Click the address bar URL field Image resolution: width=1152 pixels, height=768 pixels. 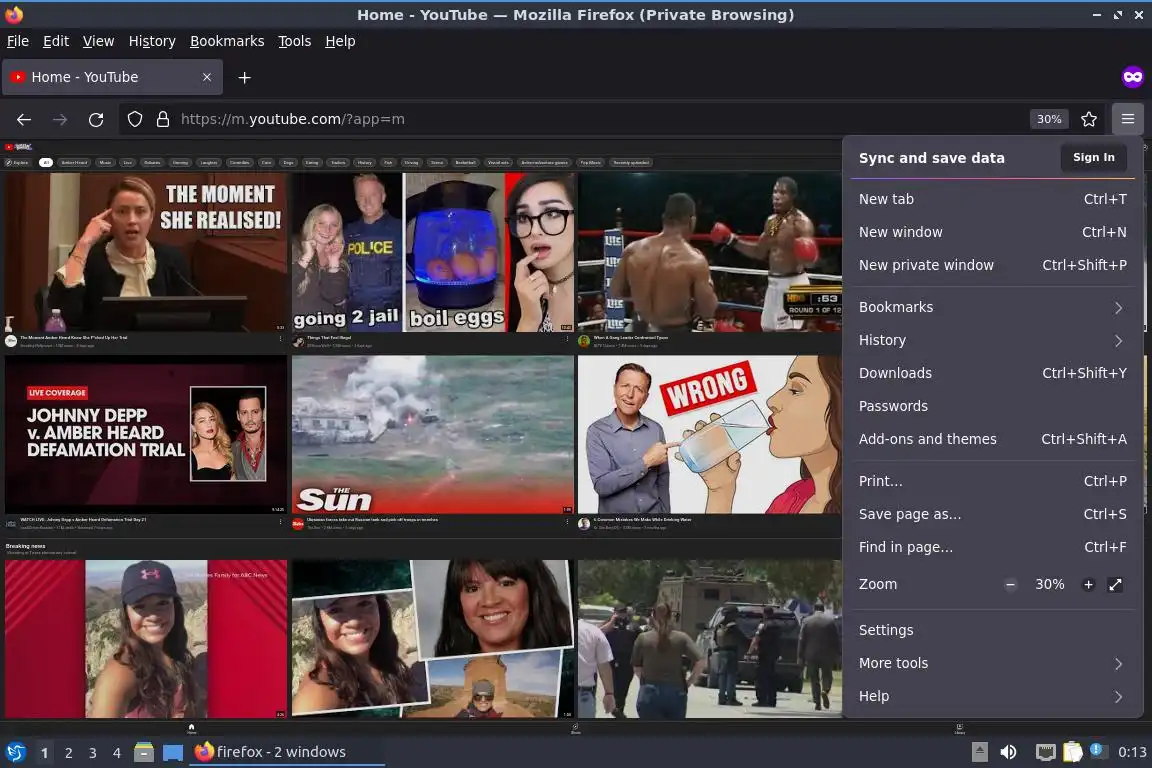click(x=573, y=119)
